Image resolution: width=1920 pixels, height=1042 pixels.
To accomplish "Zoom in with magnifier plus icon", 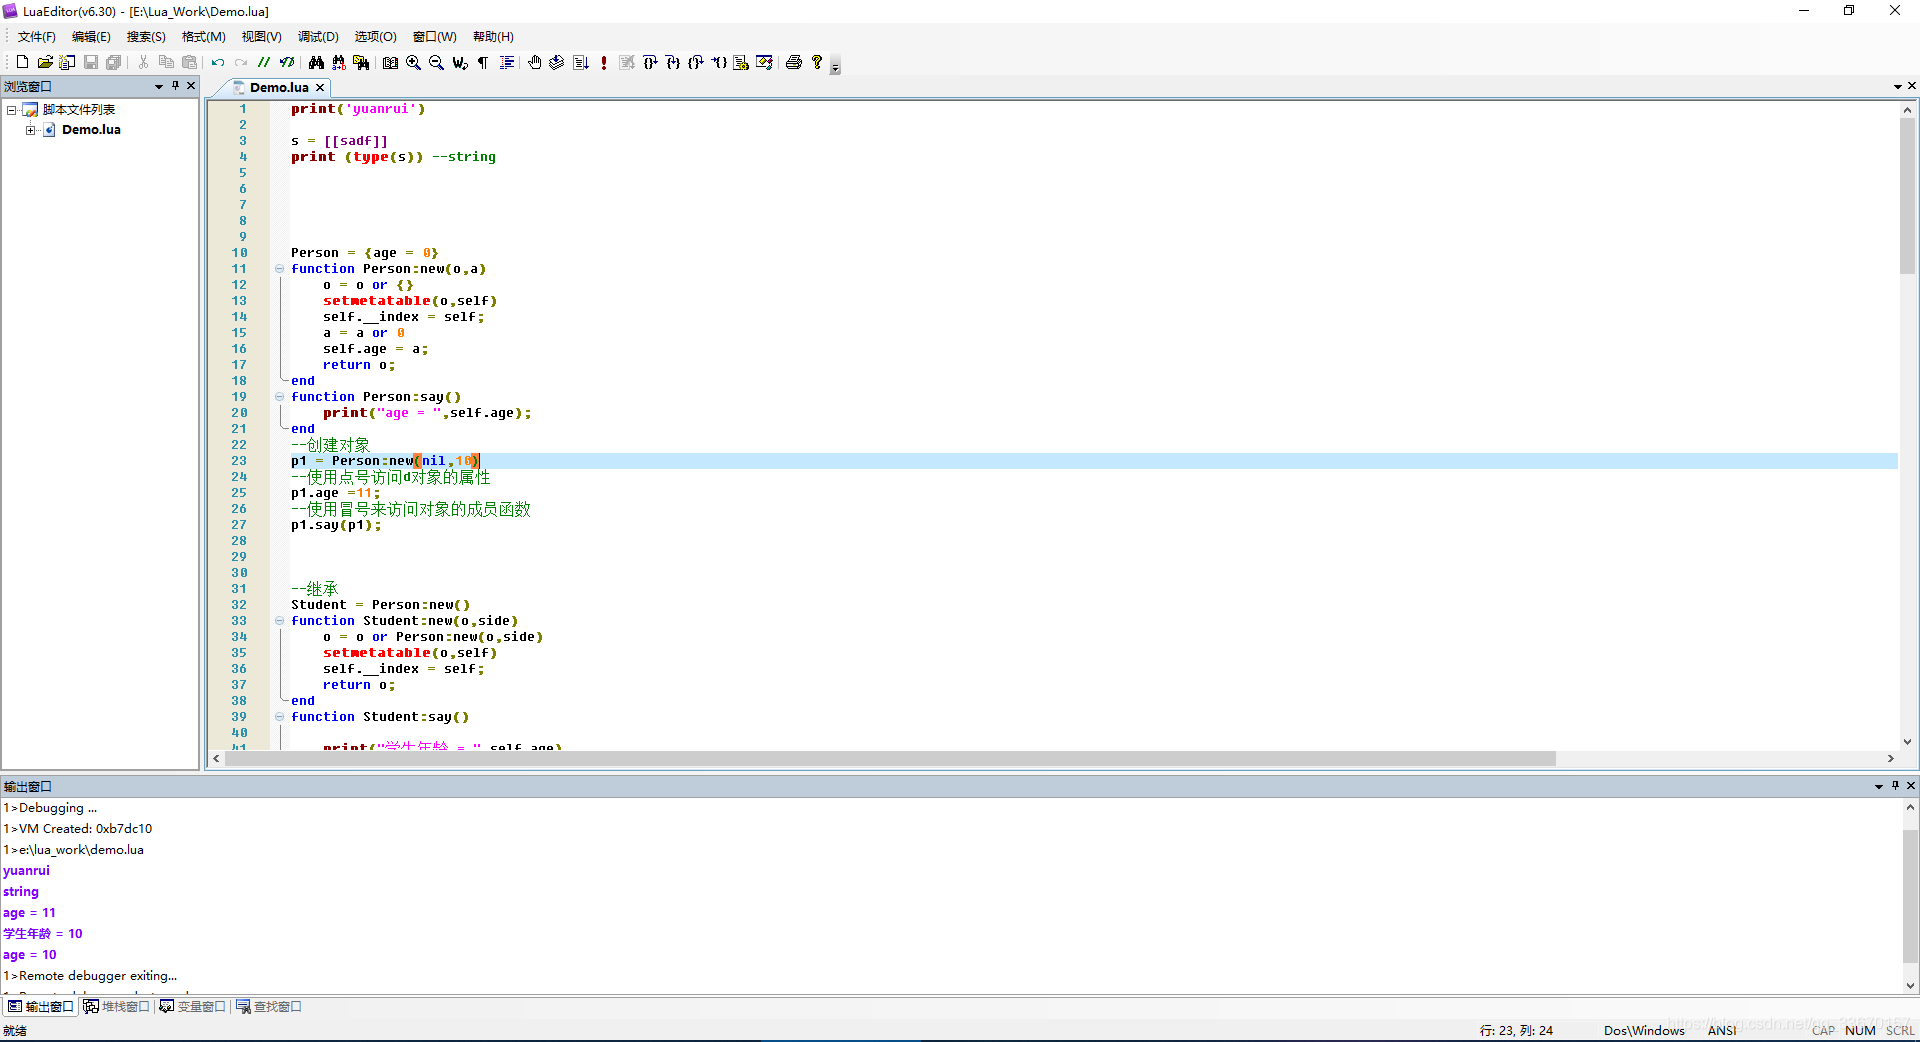I will (413, 62).
